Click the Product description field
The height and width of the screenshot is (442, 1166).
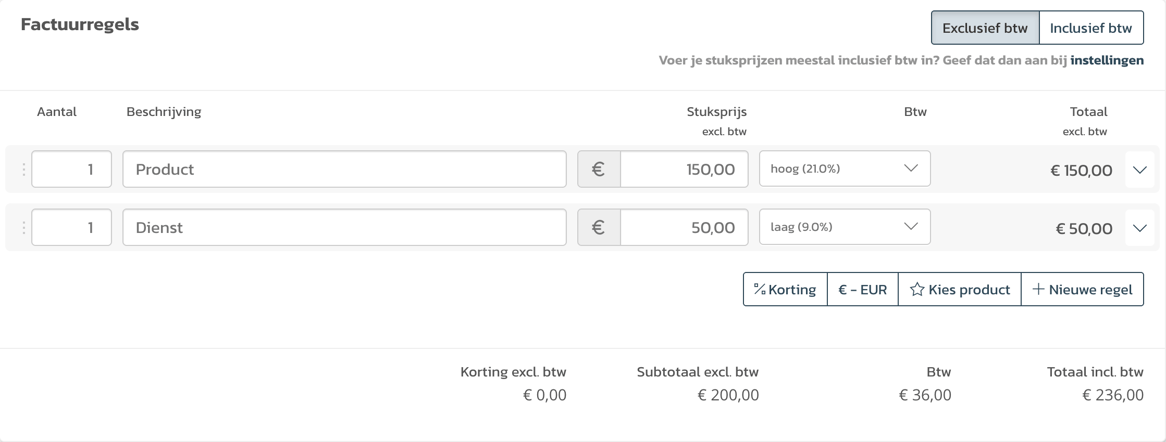point(344,169)
